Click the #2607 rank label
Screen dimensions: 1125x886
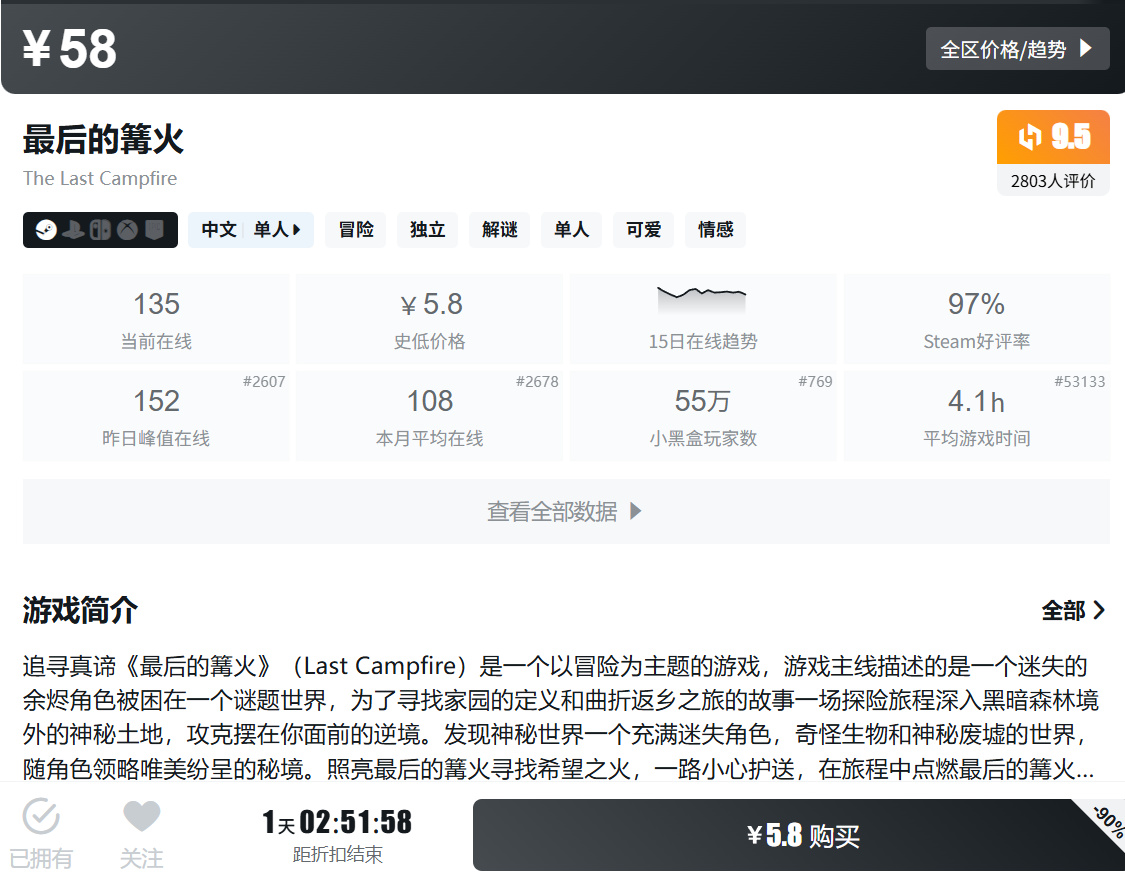263,382
